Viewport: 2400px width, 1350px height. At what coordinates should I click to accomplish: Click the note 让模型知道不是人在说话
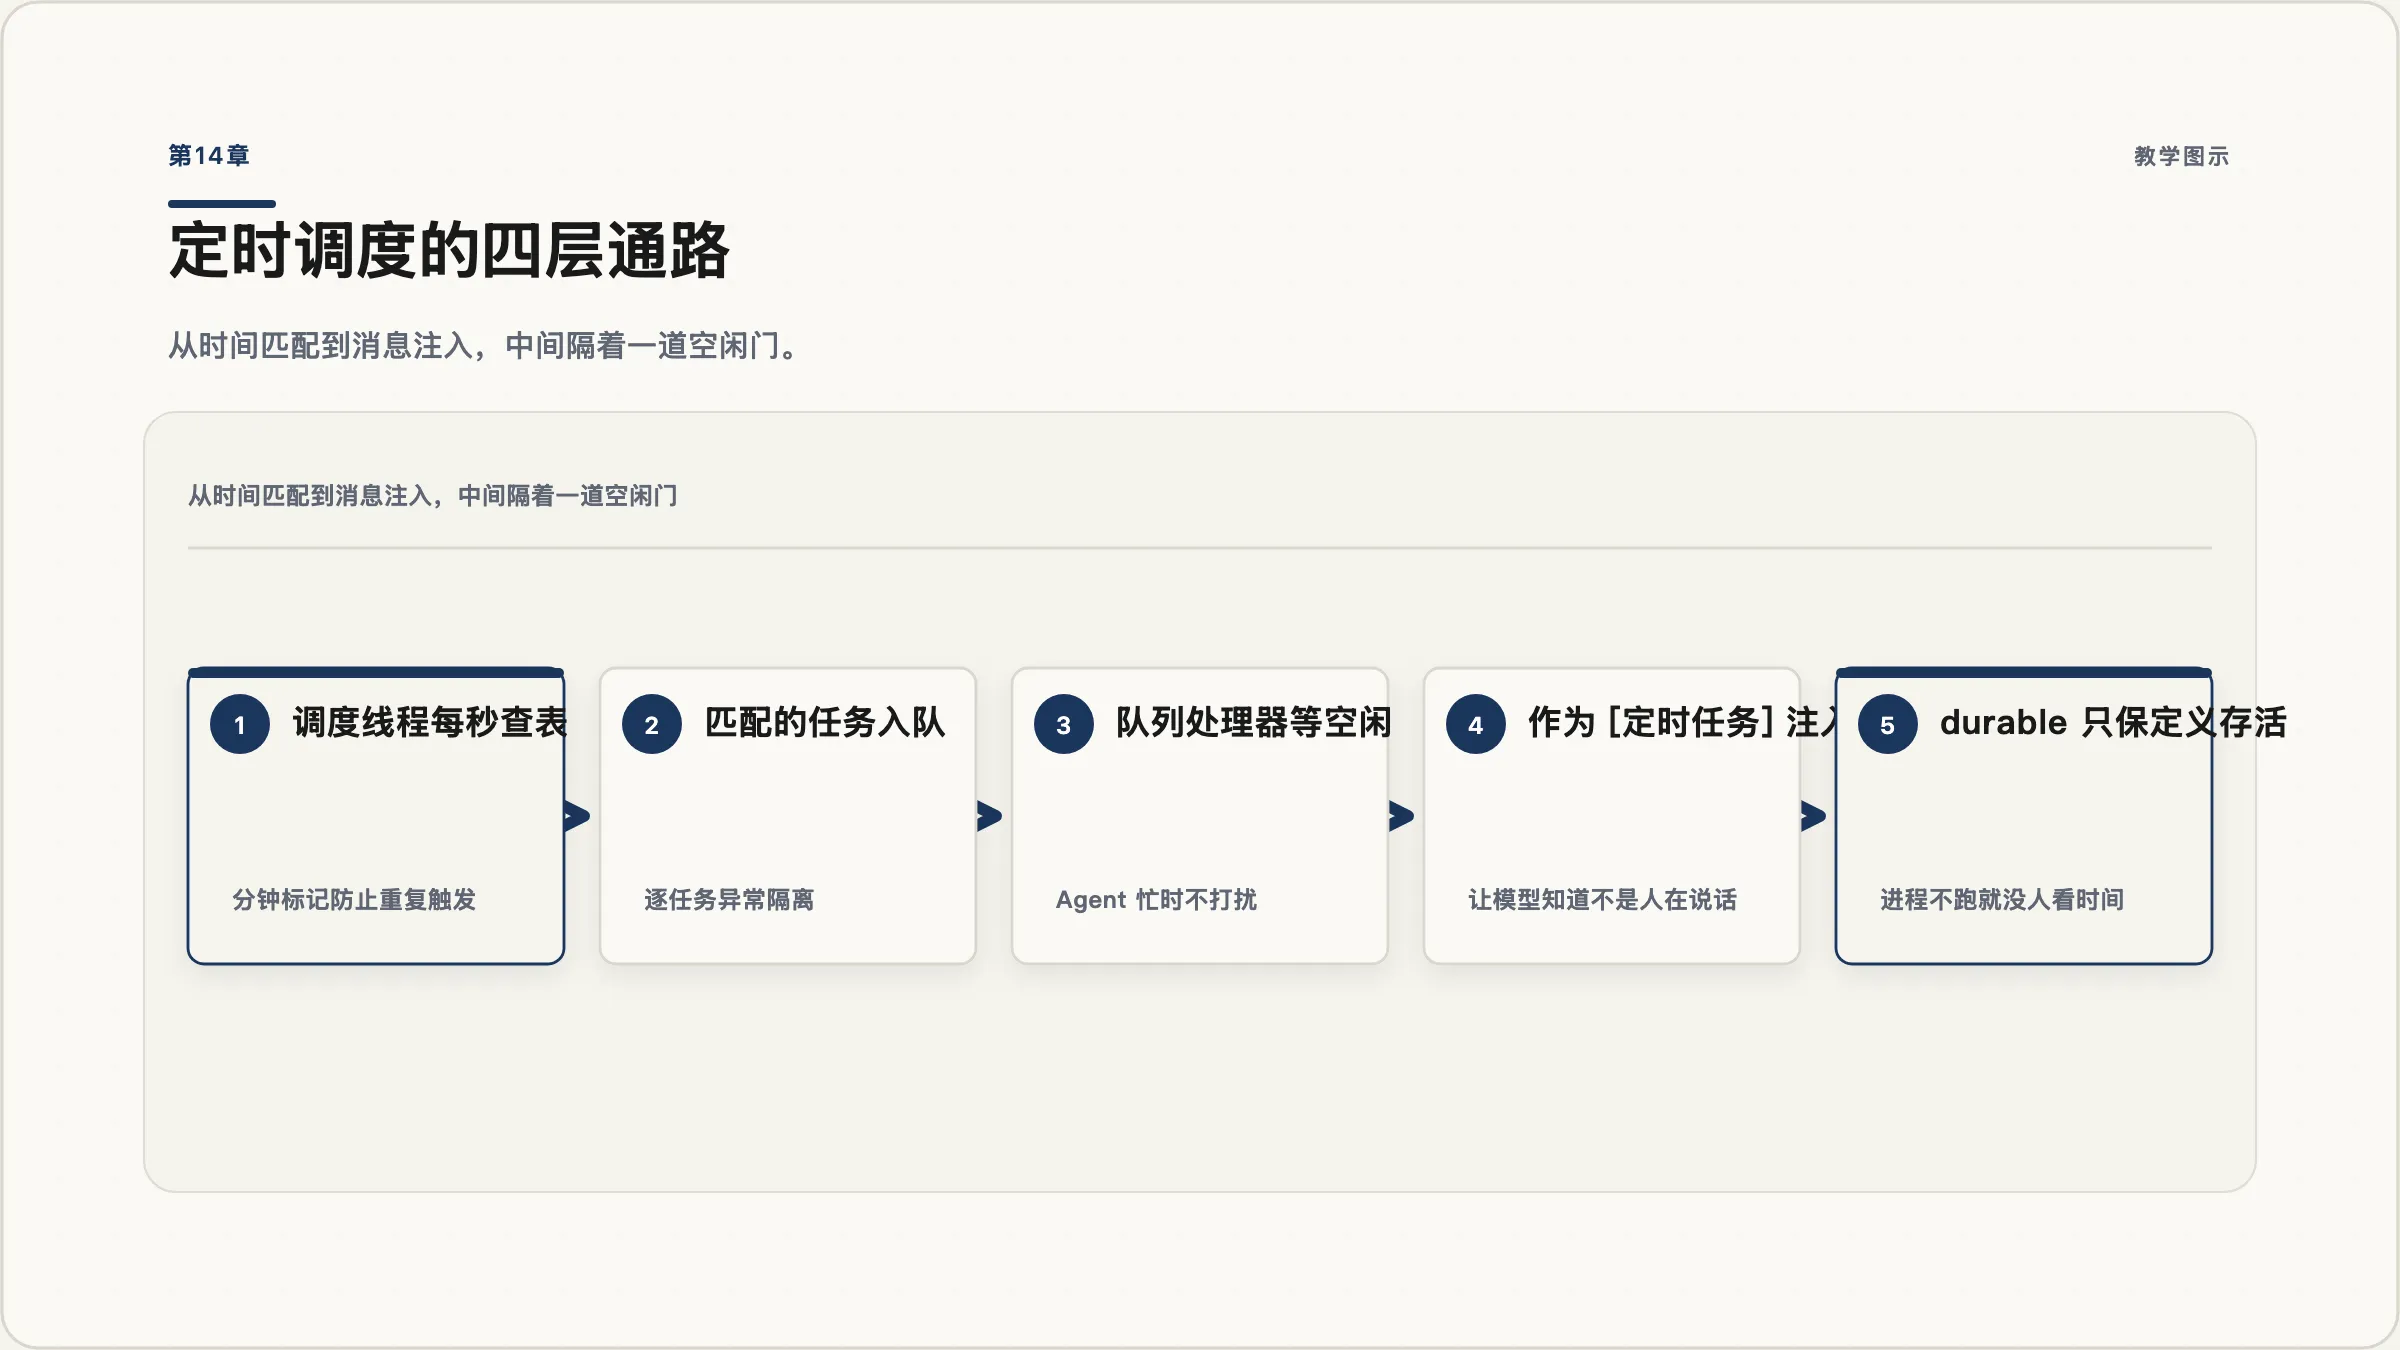[1602, 900]
